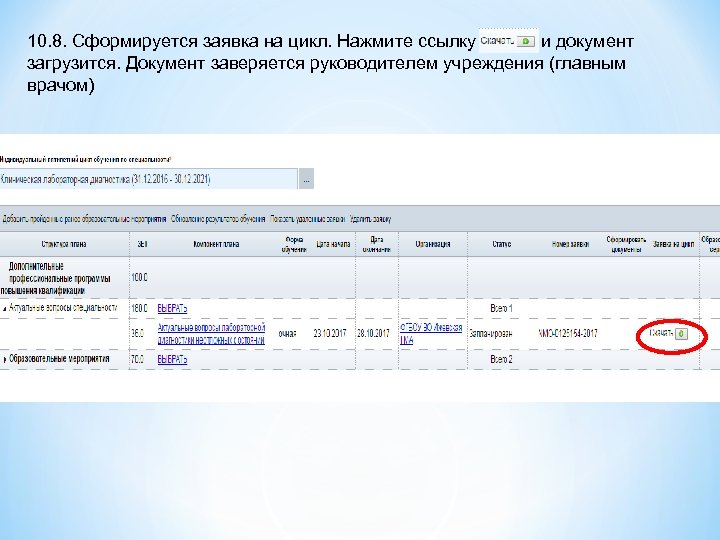Screen dimensions: 720x540
Task: Click the 'Структура плана' column header
Action: point(64,244)
